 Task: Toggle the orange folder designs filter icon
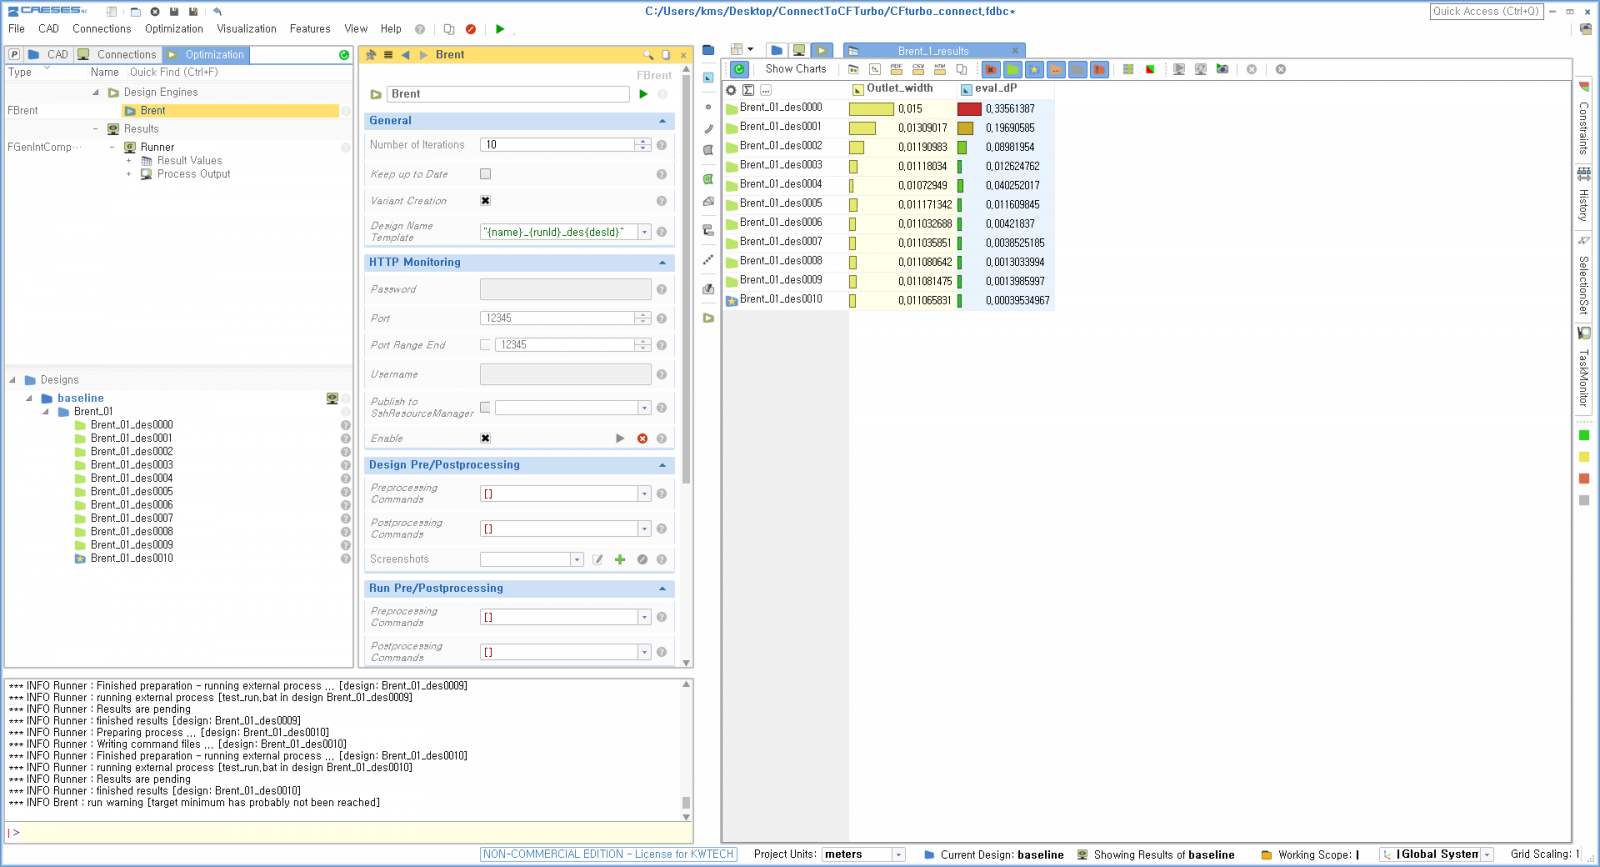(x=1056, y=69)
